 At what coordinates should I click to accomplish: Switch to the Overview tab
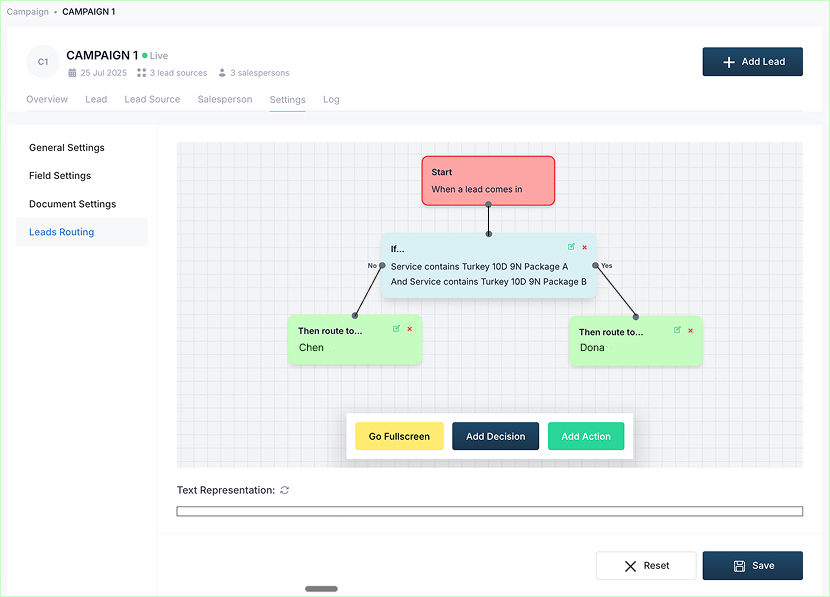pos(46,99)
